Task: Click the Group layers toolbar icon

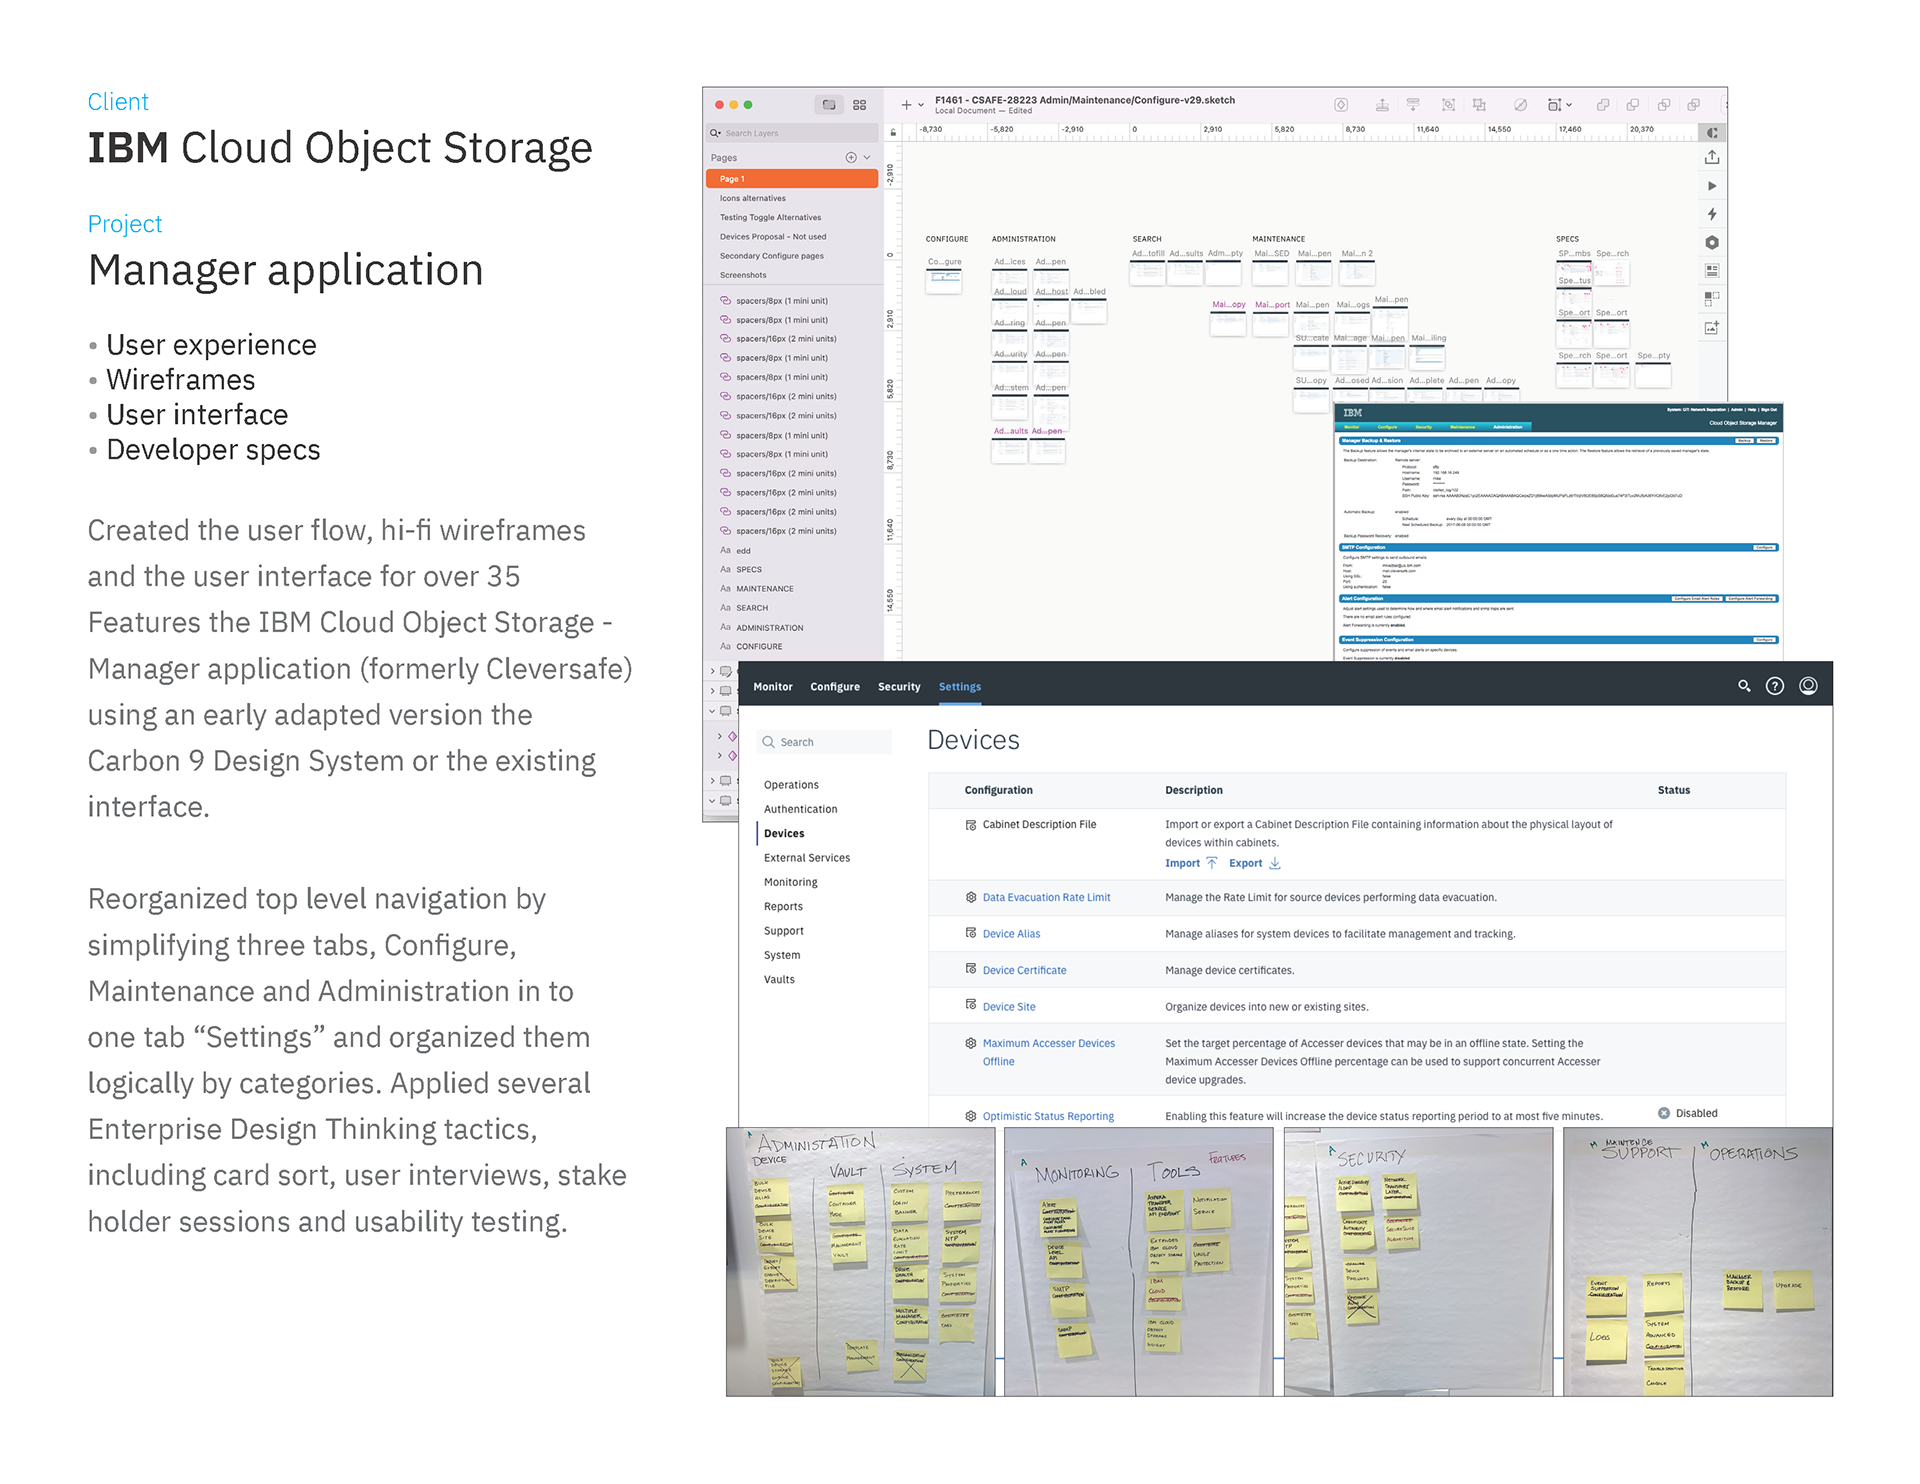Action: pos(1448,105)
